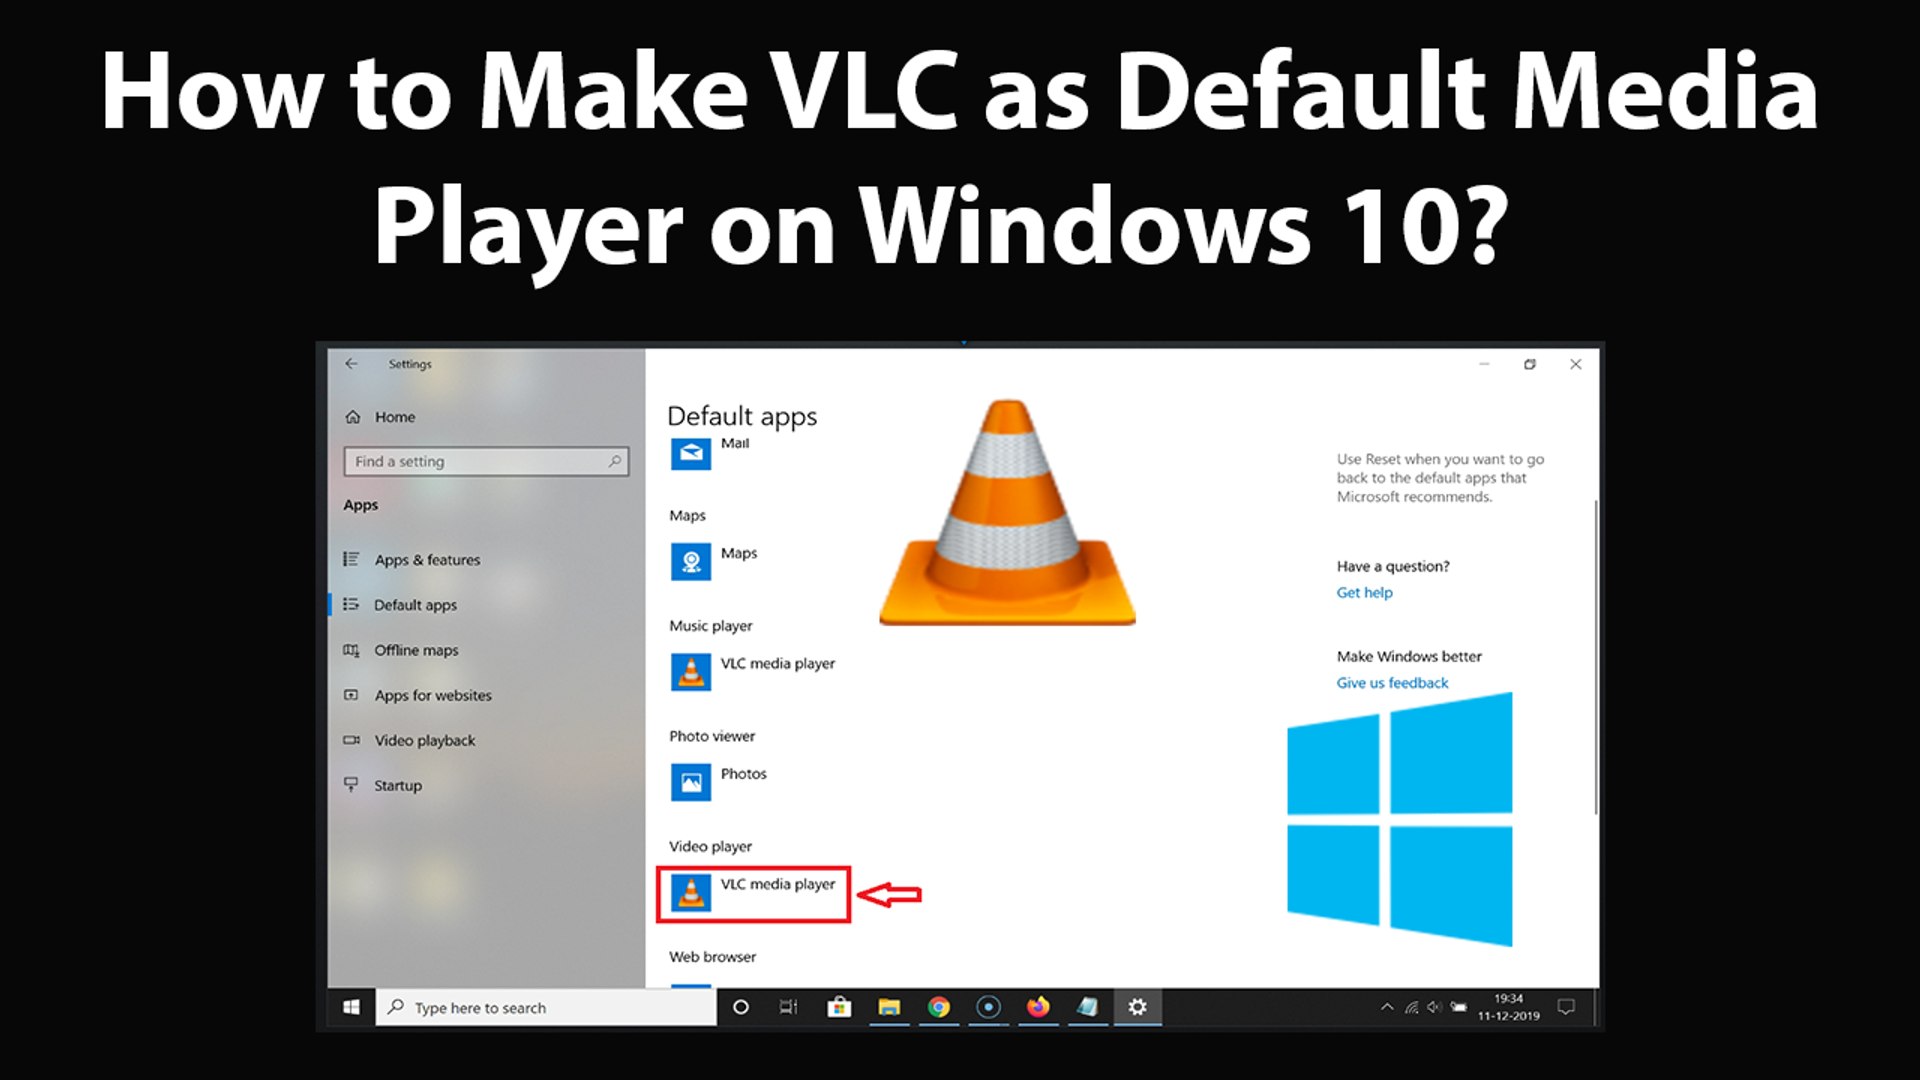The width and height of the screenshot is (1920, 1080).
Task: Show hidden system tray icons
Action: tap(1387, 1007)
